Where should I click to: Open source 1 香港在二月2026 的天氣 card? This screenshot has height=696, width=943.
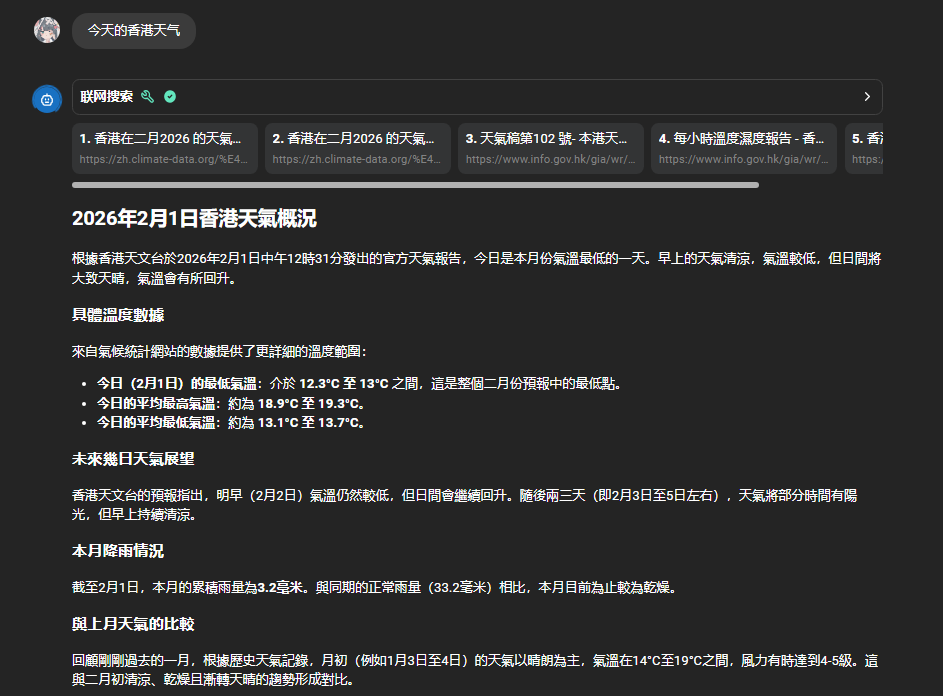165,149
